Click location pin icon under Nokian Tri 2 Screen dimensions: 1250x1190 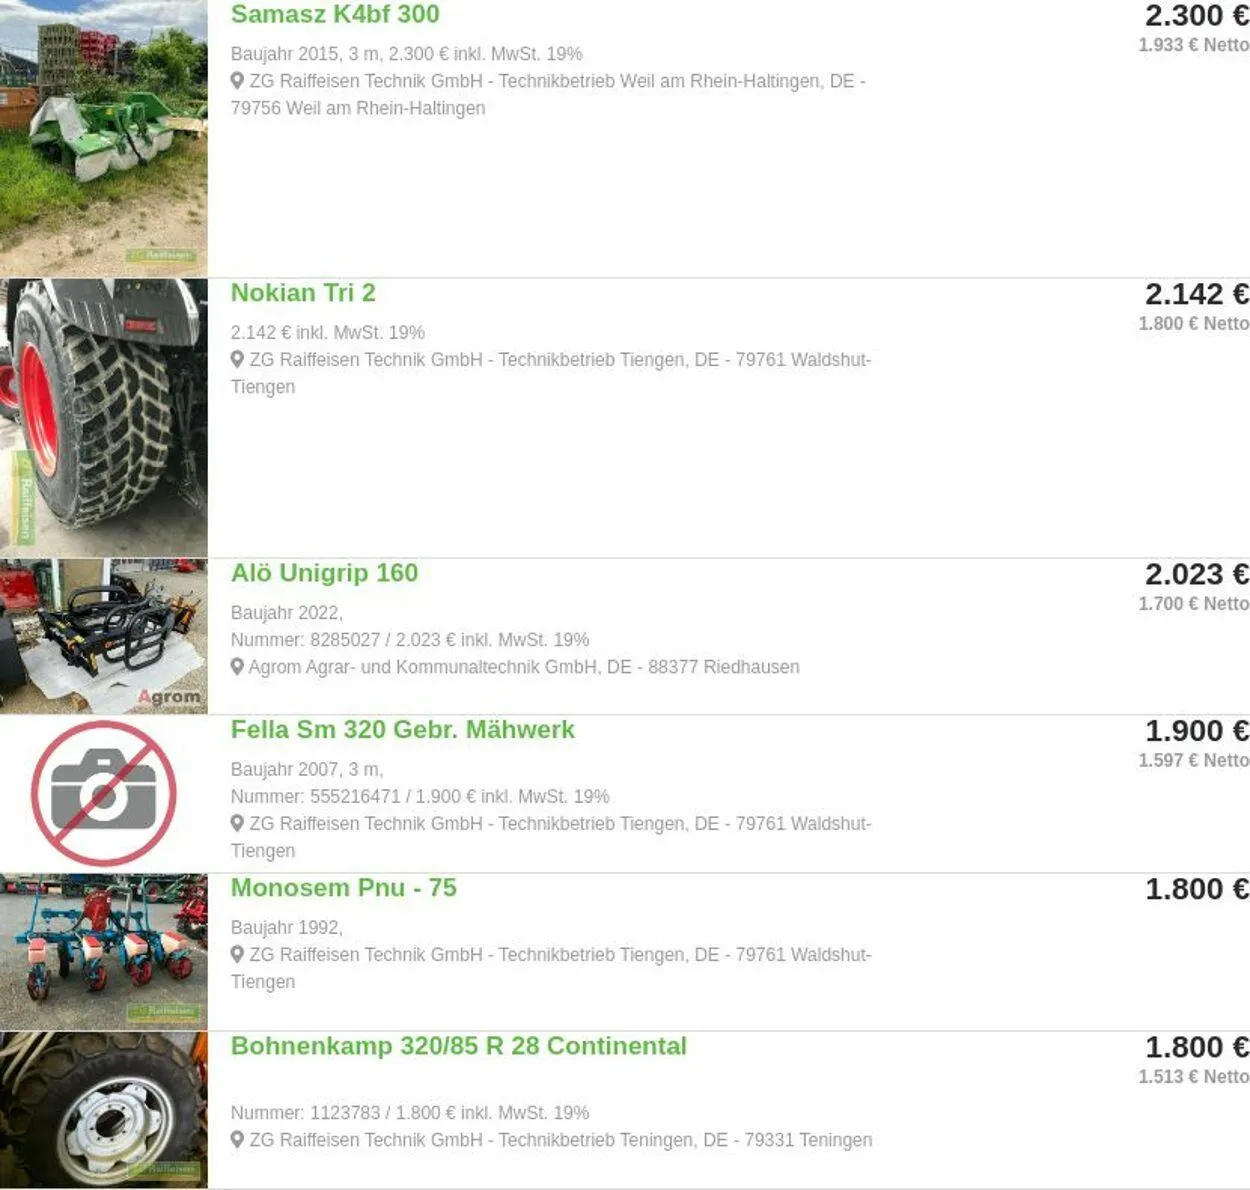pyautogui.click(x=237, y=359)
